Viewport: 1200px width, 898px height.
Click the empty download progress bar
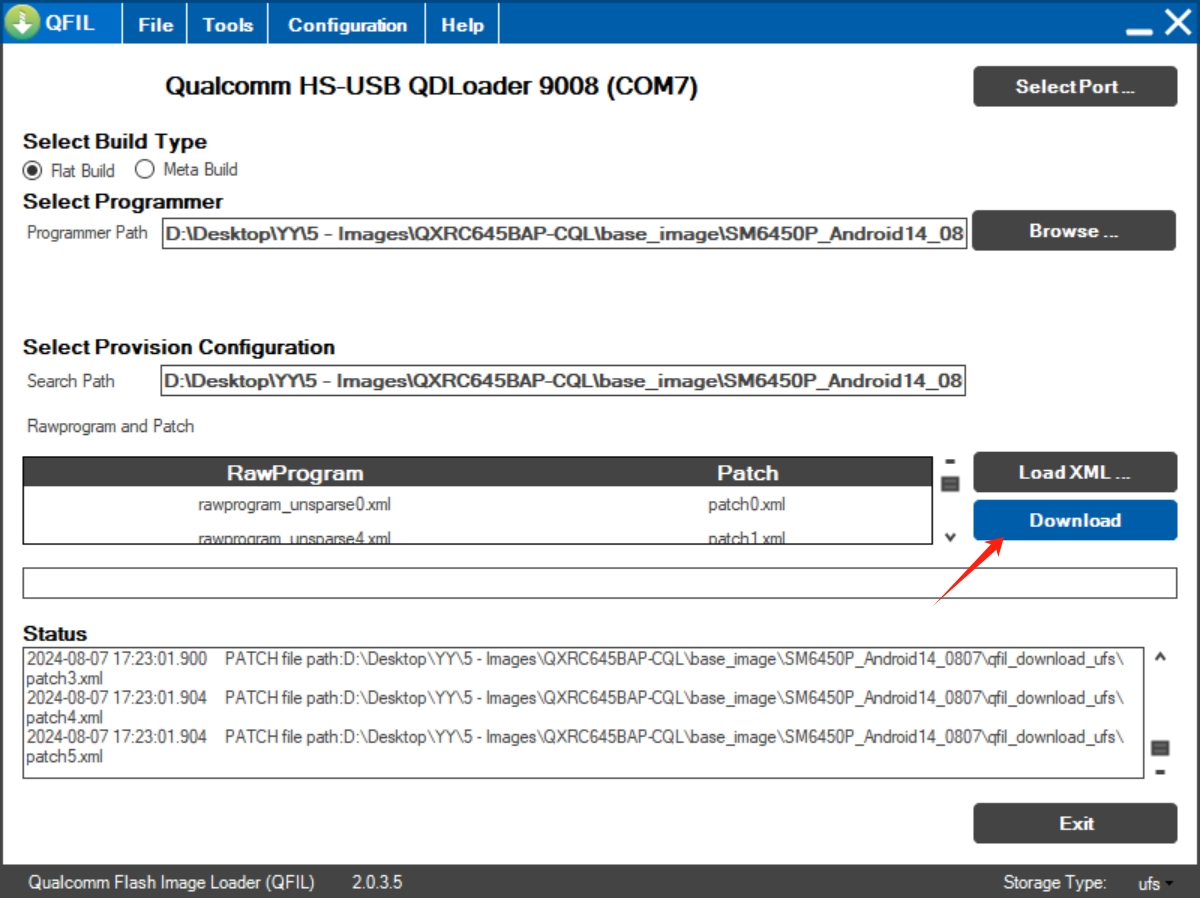599,583
